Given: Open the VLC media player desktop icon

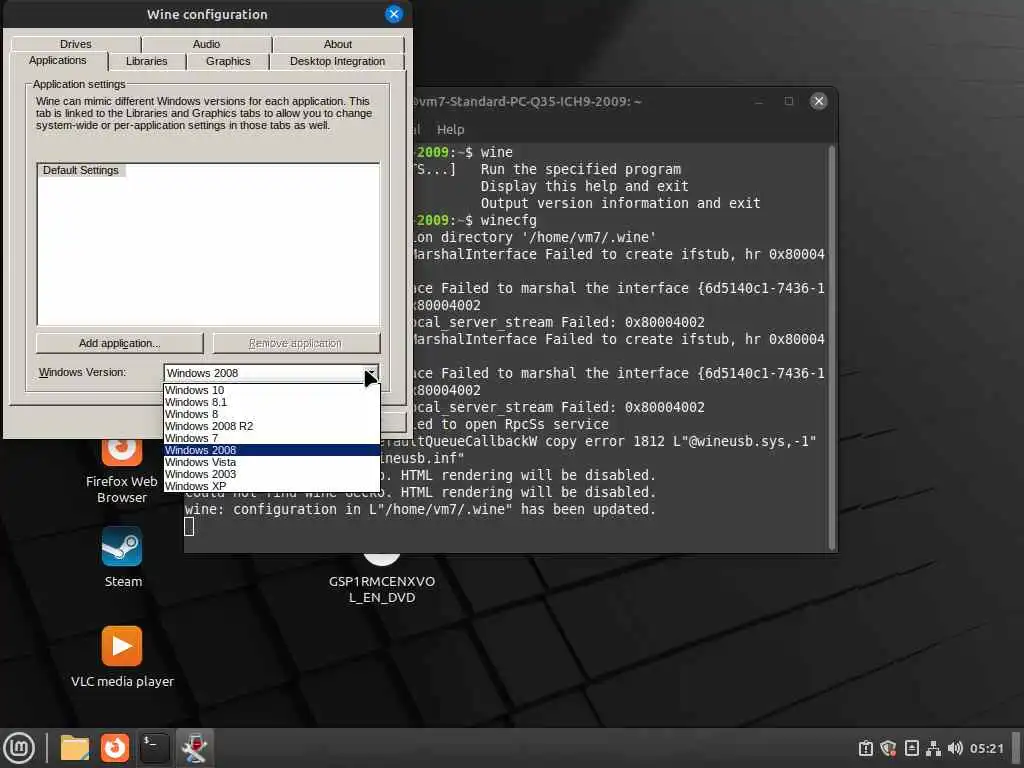Looking at the screenshot, I should (122, 657).
